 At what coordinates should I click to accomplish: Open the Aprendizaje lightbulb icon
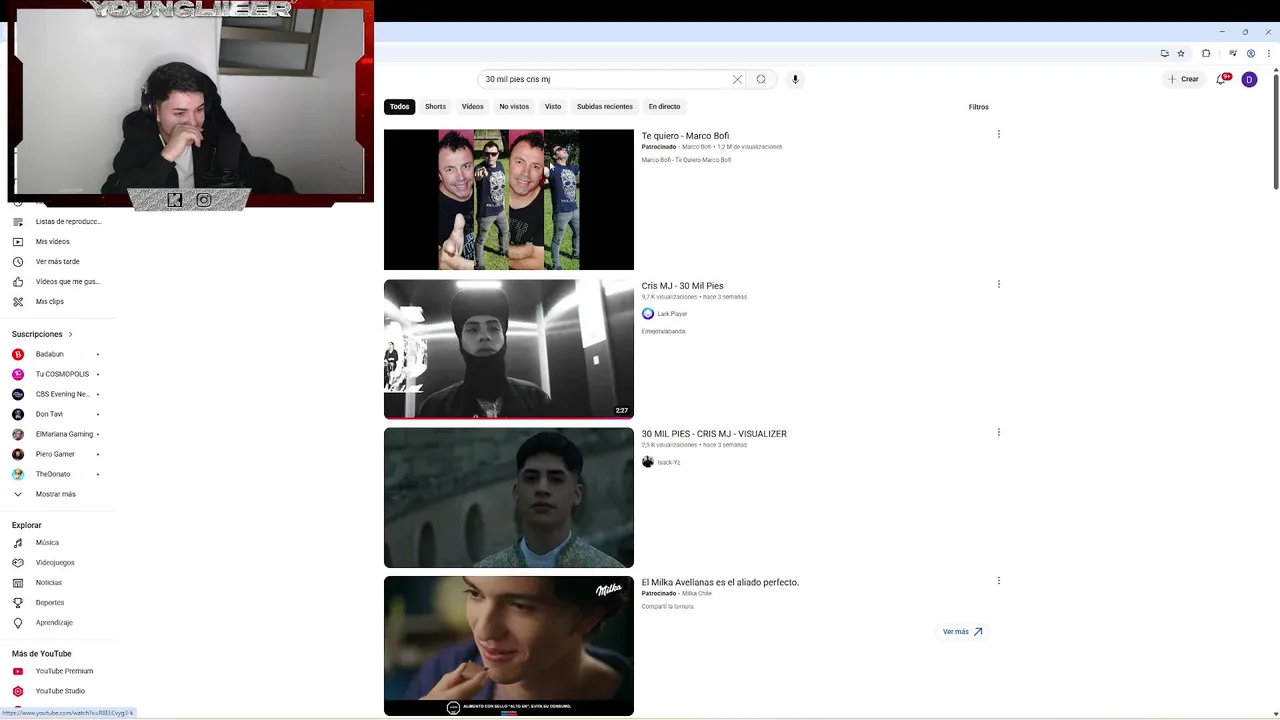pyautogui.click(x=18, y=623)
